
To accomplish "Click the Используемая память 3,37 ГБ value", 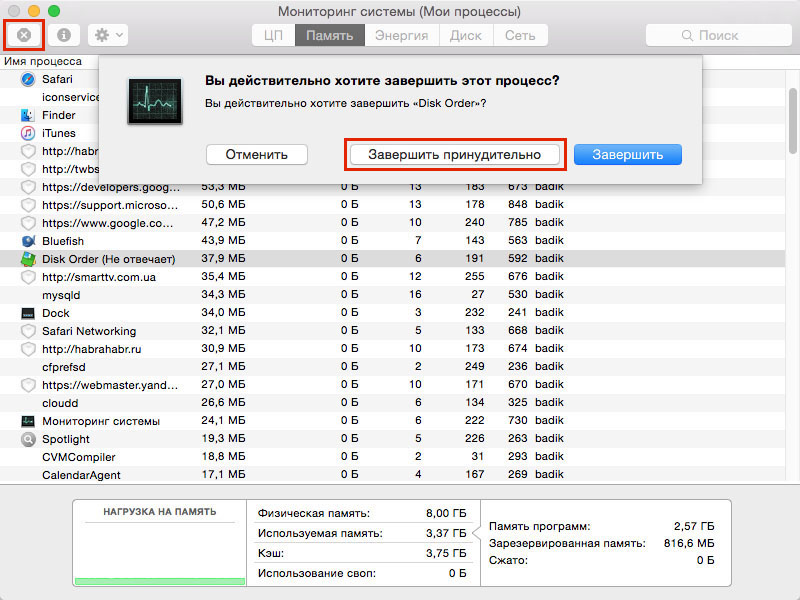I will point(446,533).
